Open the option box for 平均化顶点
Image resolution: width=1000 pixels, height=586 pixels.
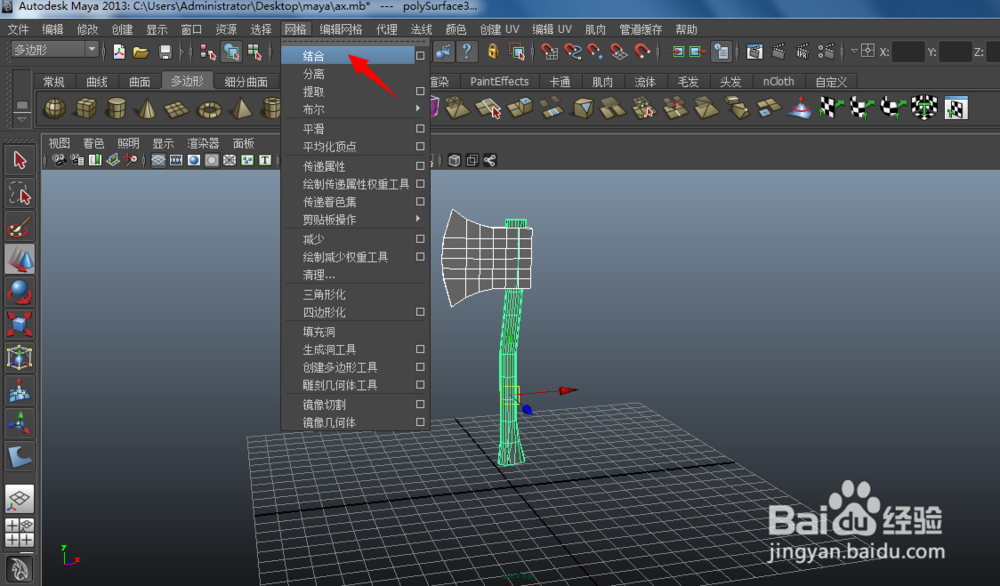click(x=420, y=146)
